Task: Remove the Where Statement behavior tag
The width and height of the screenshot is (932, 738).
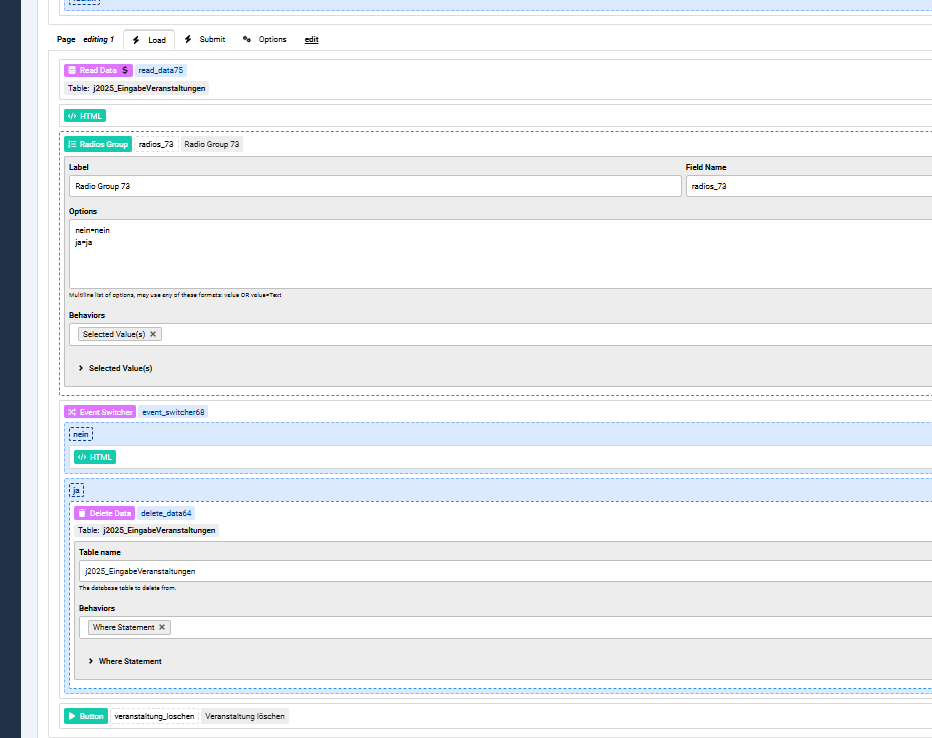Action: [x=162, y=627]
